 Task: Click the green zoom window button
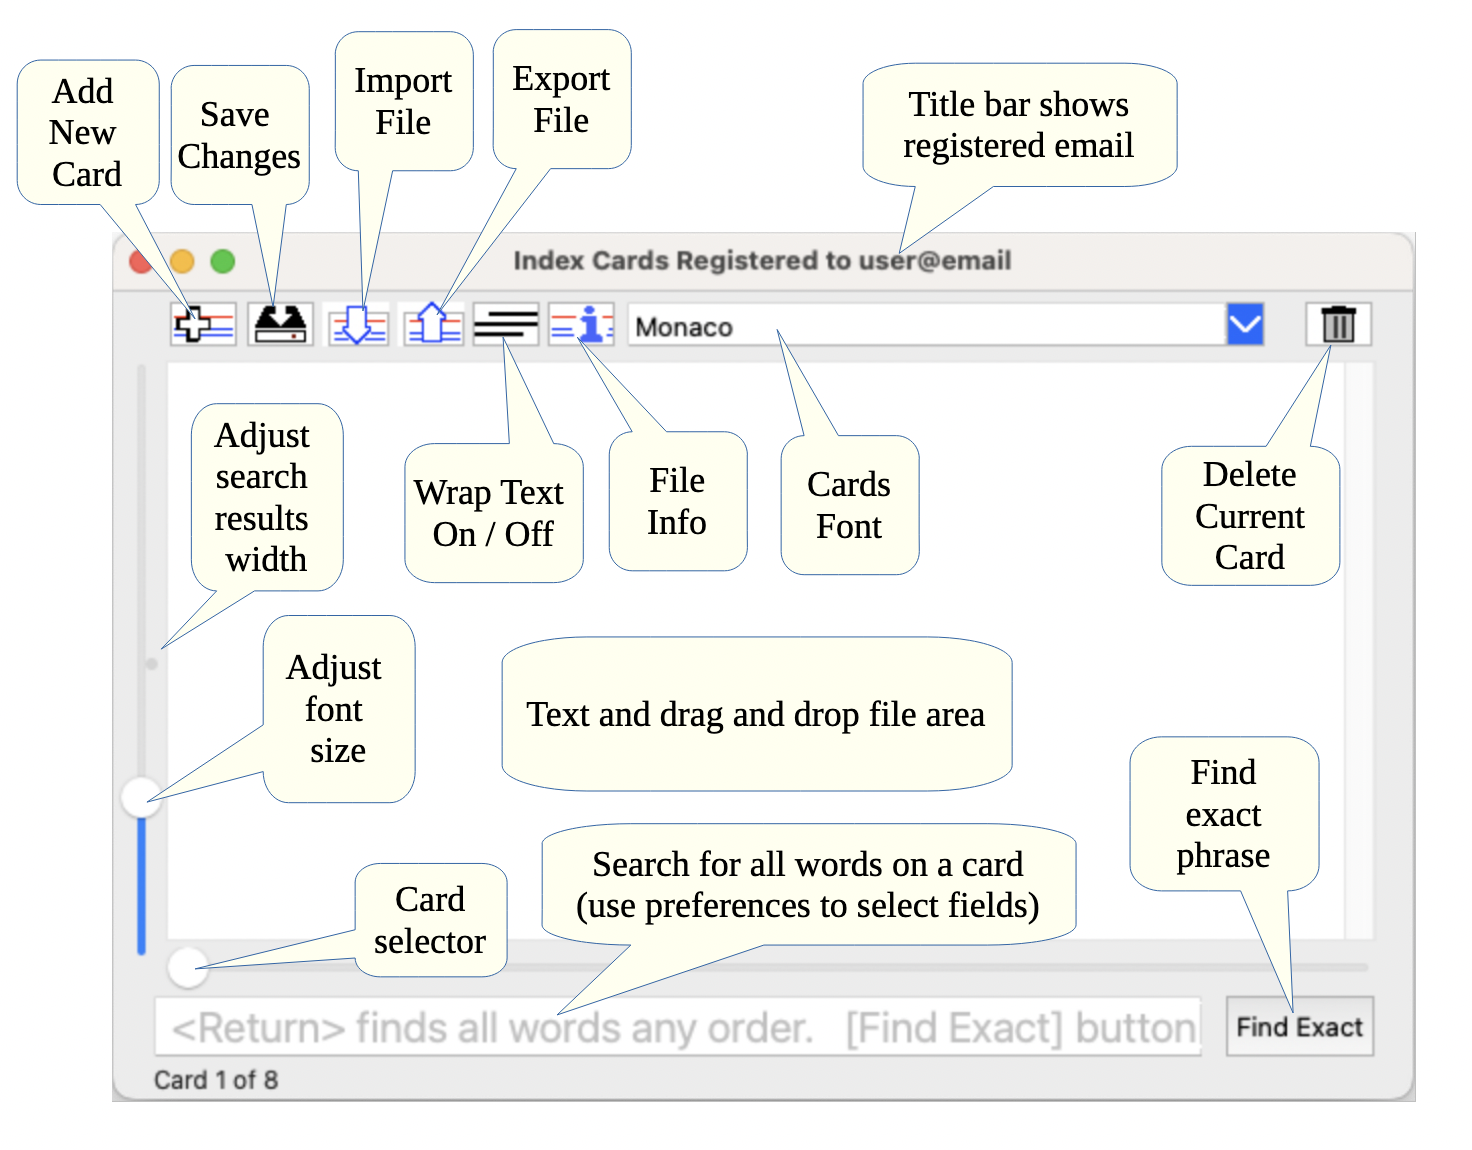pyautogui.click(x=222, y=261)
